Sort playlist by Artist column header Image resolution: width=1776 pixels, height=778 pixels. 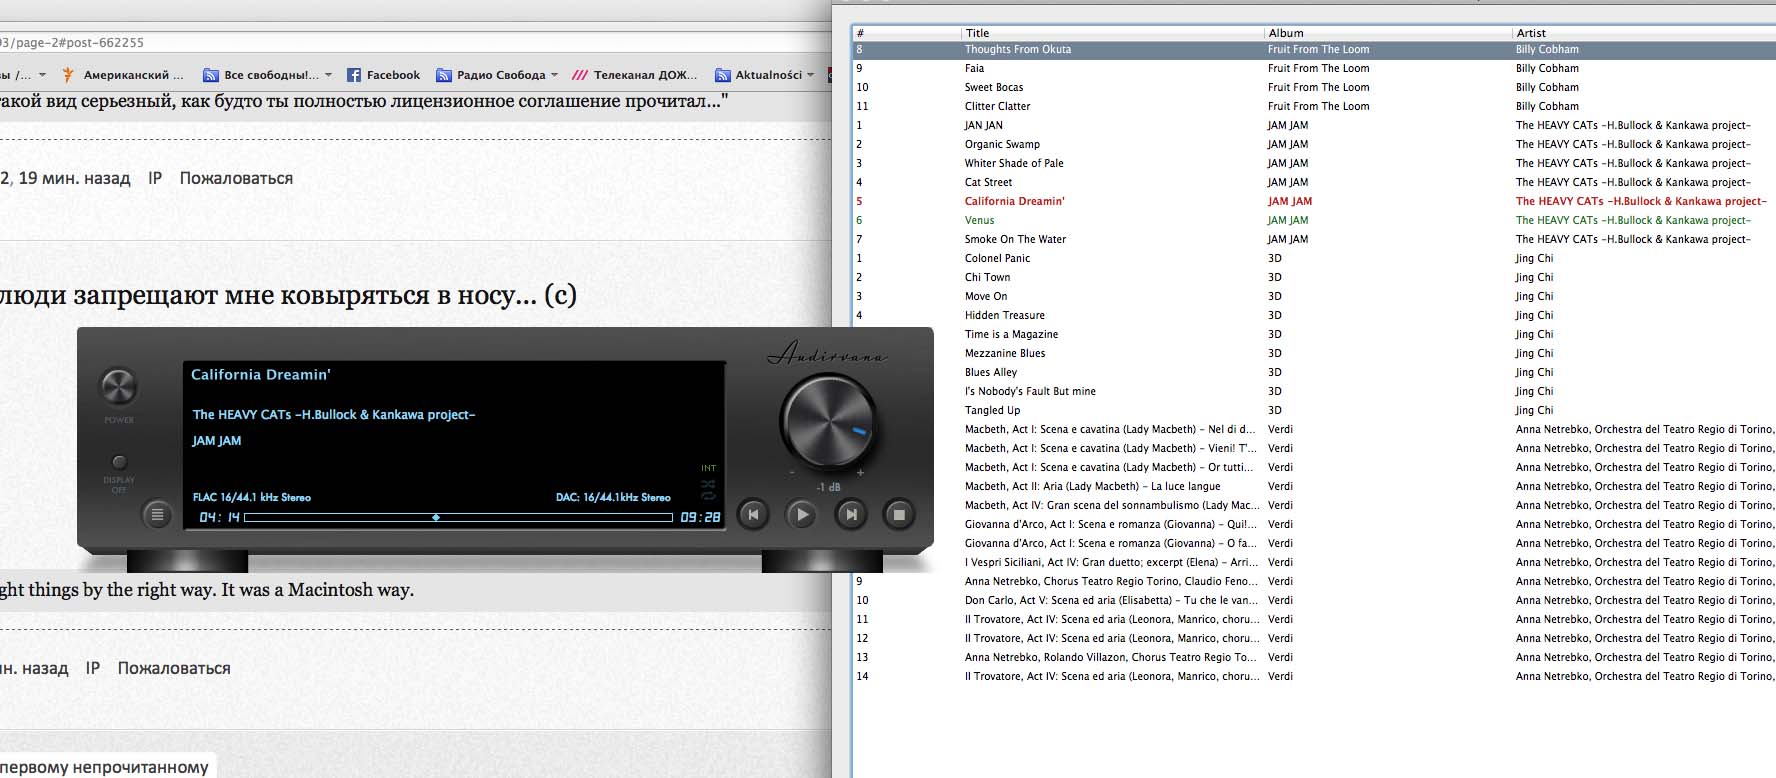pos(1644,33)
